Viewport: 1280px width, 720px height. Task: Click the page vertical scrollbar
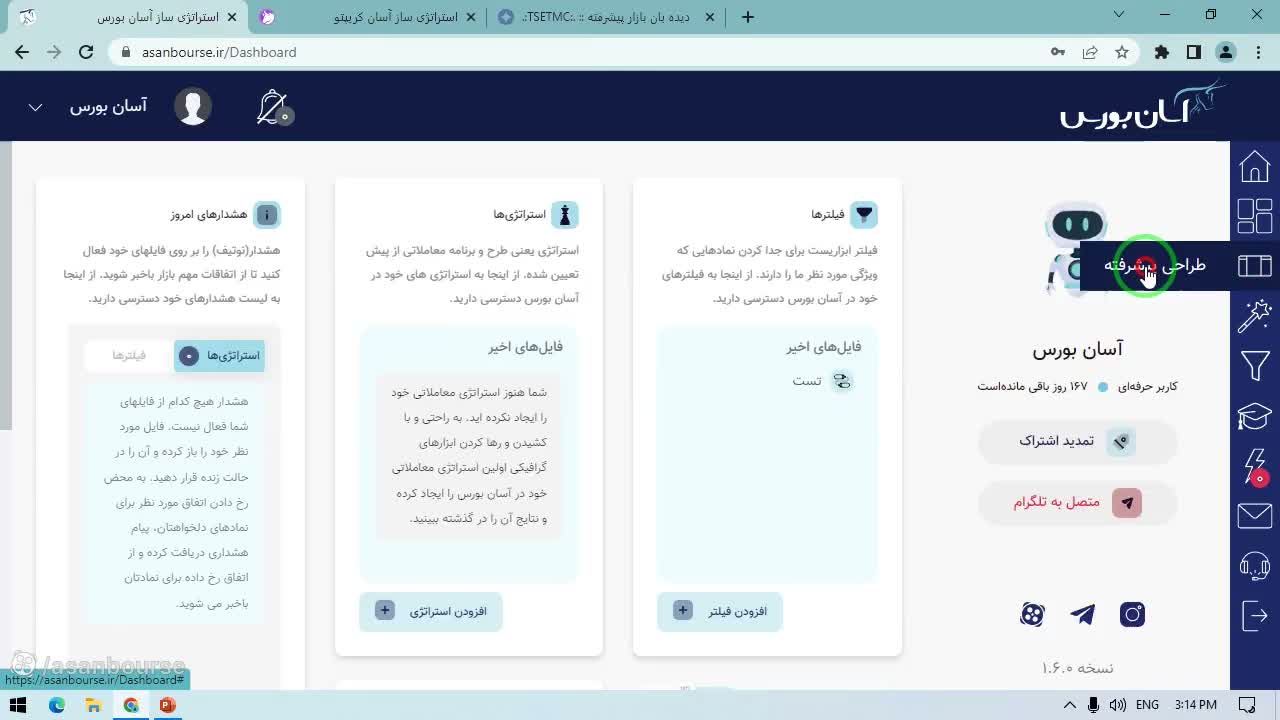5,286
